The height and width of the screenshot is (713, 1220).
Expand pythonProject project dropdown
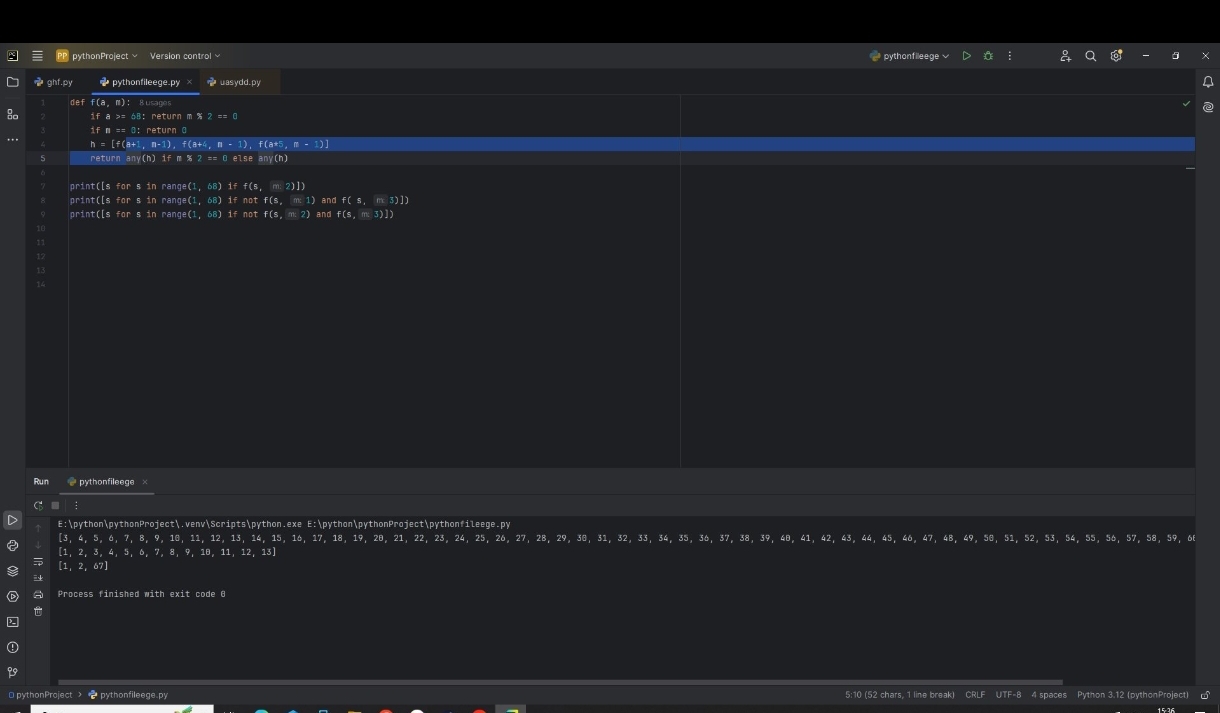coord(97,56)
